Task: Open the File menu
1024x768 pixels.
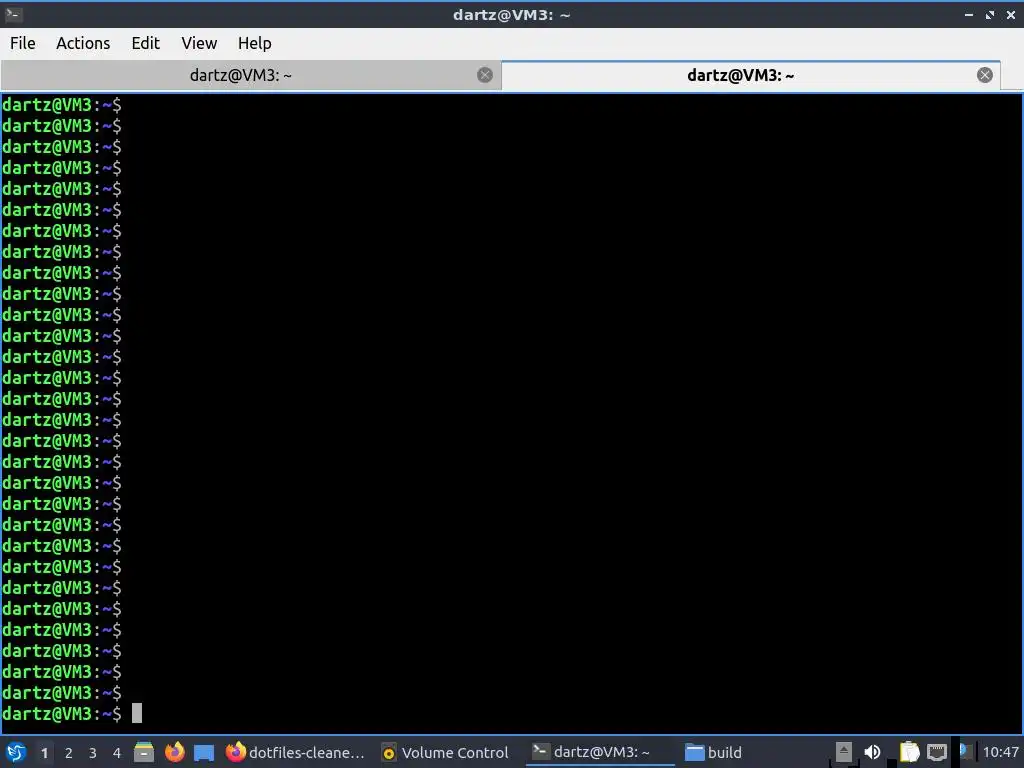Action: (x=23, y=43)
